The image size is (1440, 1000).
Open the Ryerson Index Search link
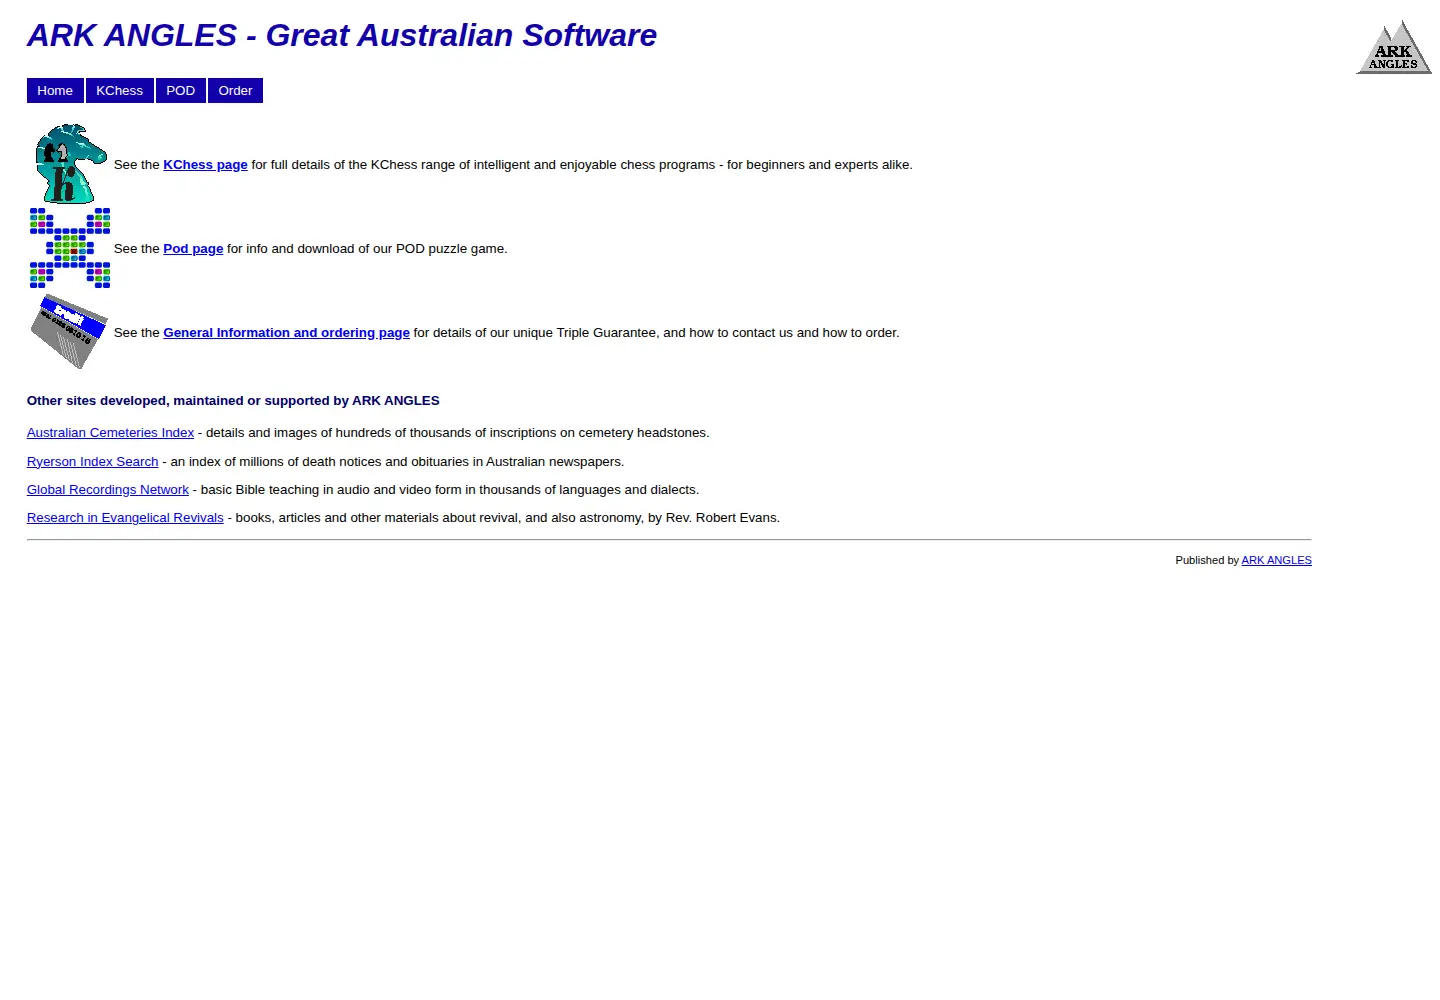(x=92, y=462)
